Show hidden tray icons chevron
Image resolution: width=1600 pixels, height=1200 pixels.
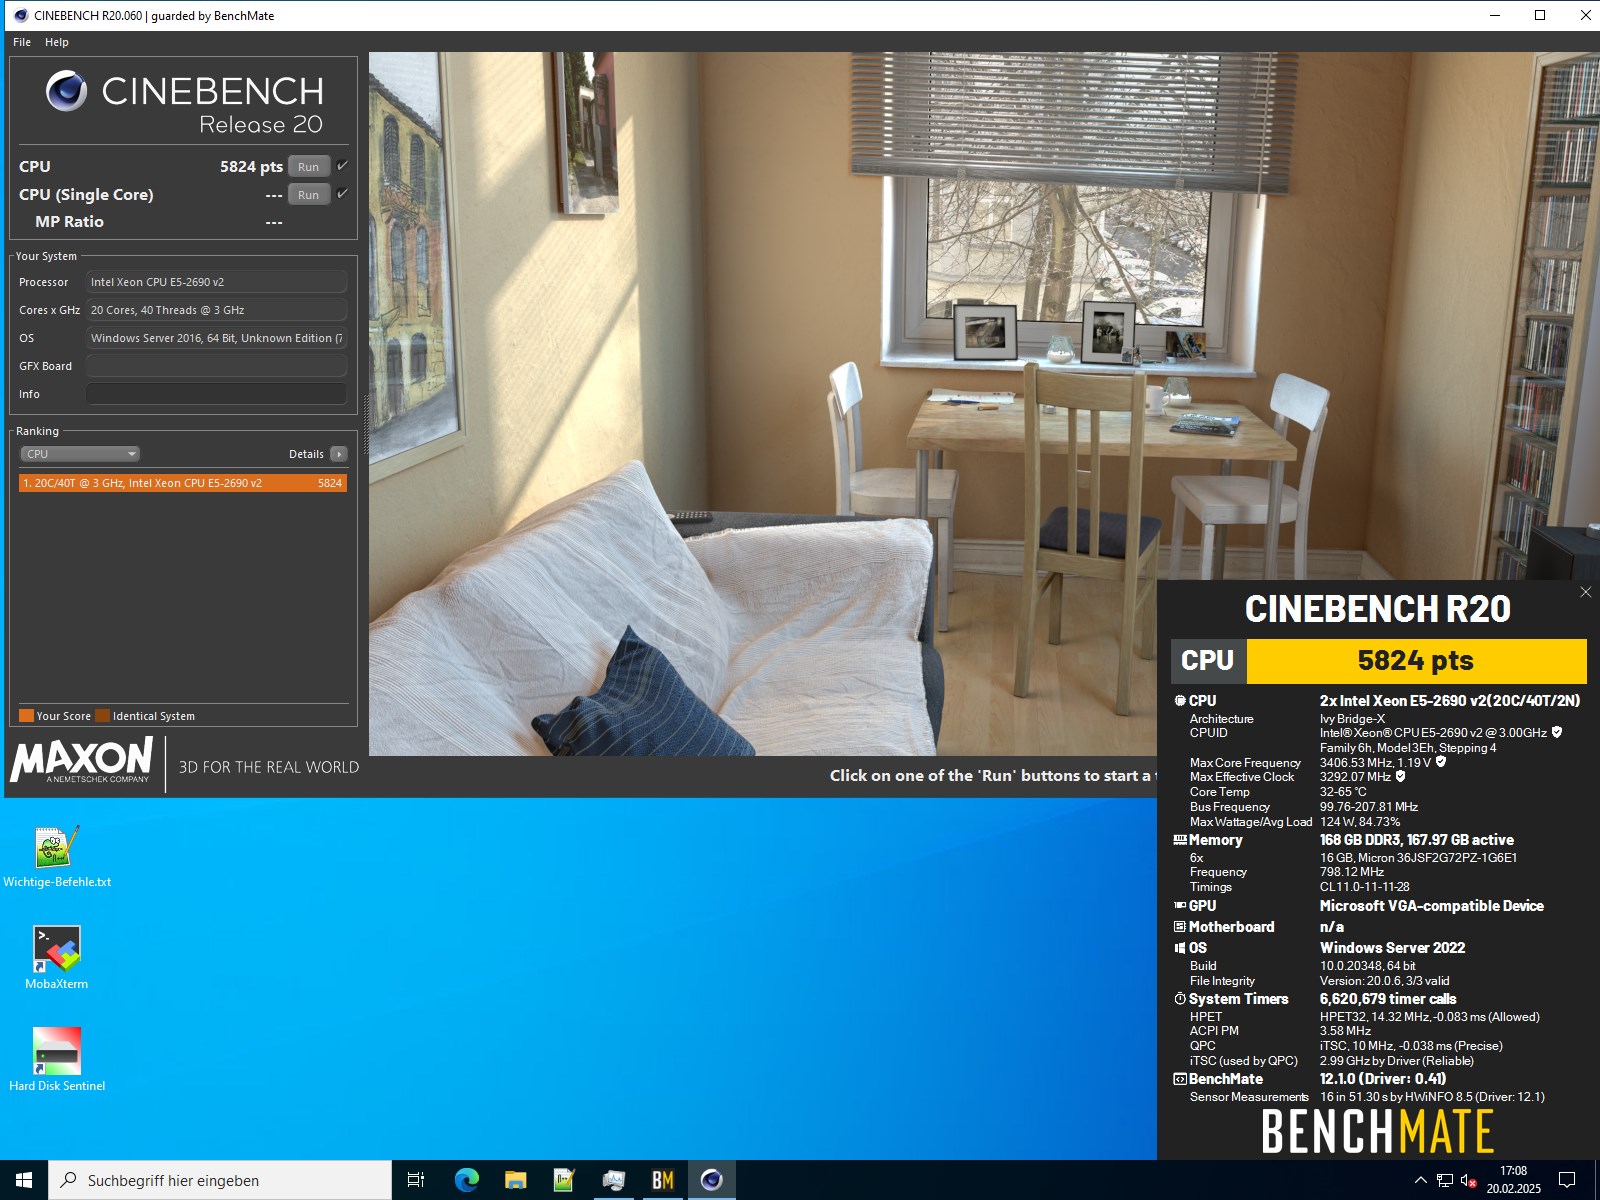[x=1420, y=1180]
